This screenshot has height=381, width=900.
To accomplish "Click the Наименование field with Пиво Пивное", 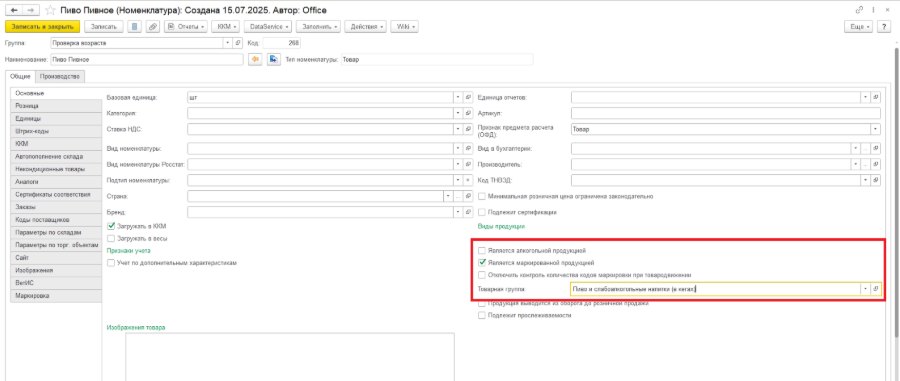I will click(x=146, y=59).
